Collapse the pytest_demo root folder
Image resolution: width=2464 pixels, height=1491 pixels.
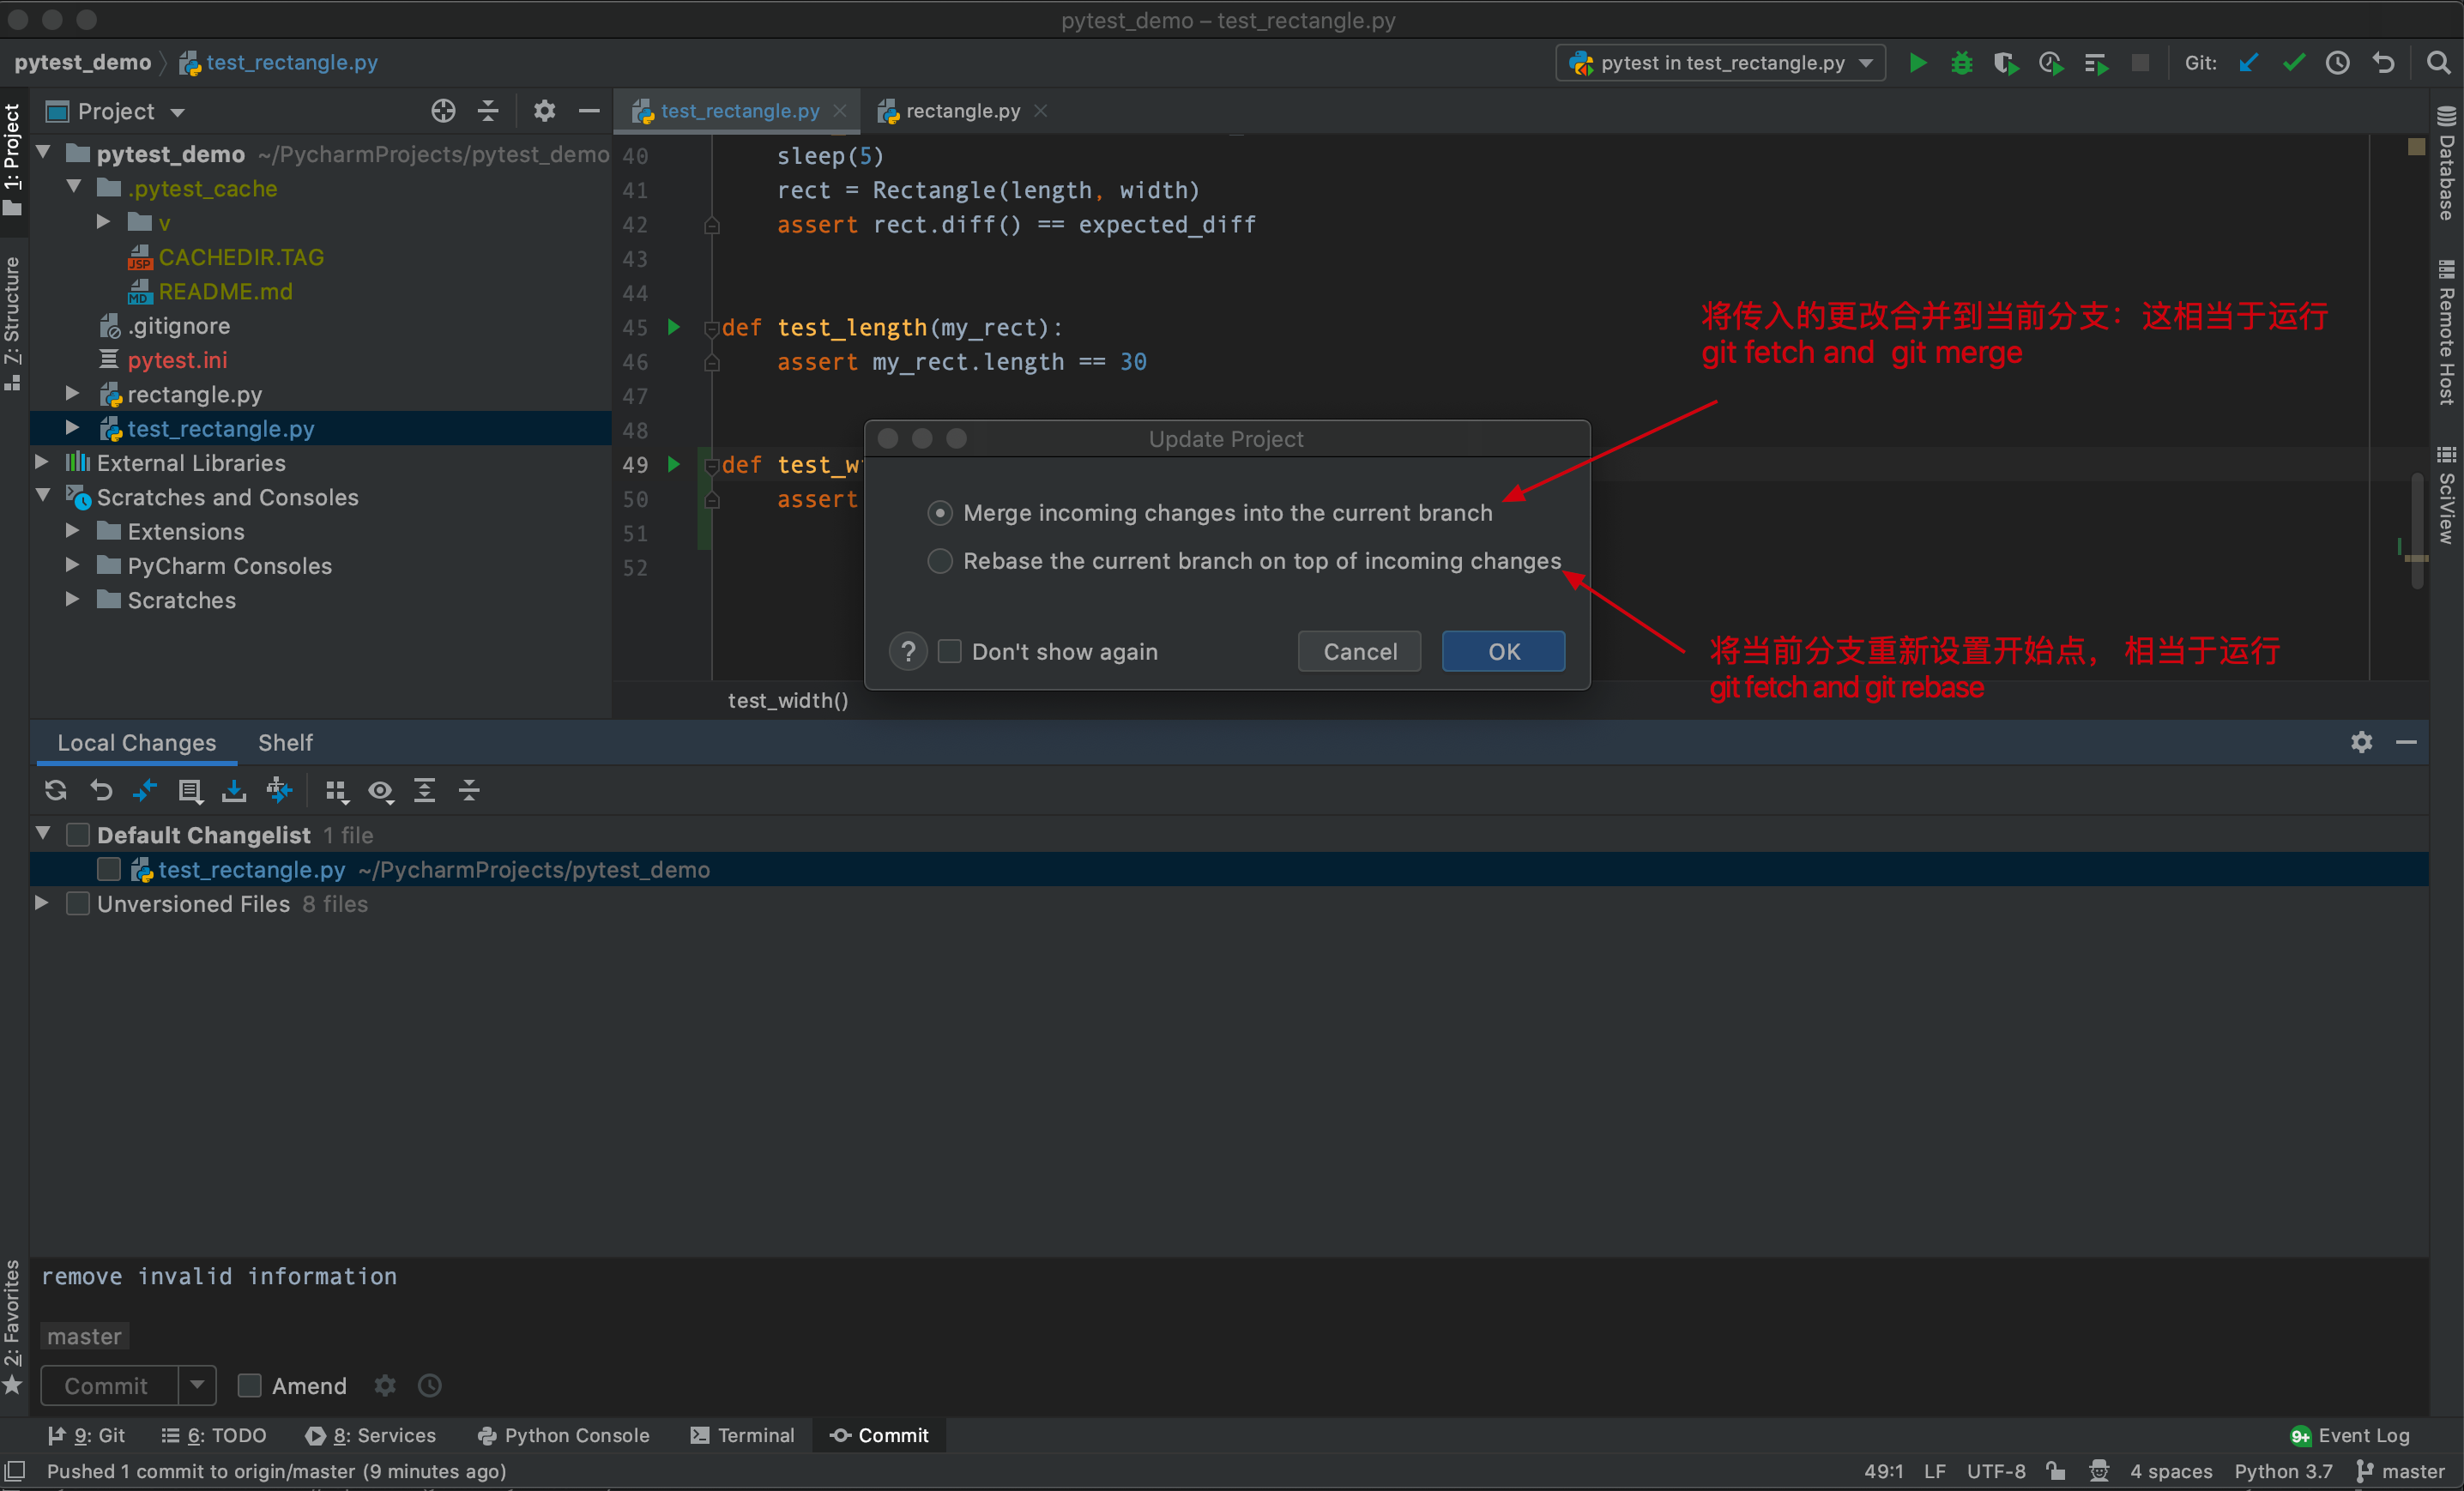tap(44, 153)
